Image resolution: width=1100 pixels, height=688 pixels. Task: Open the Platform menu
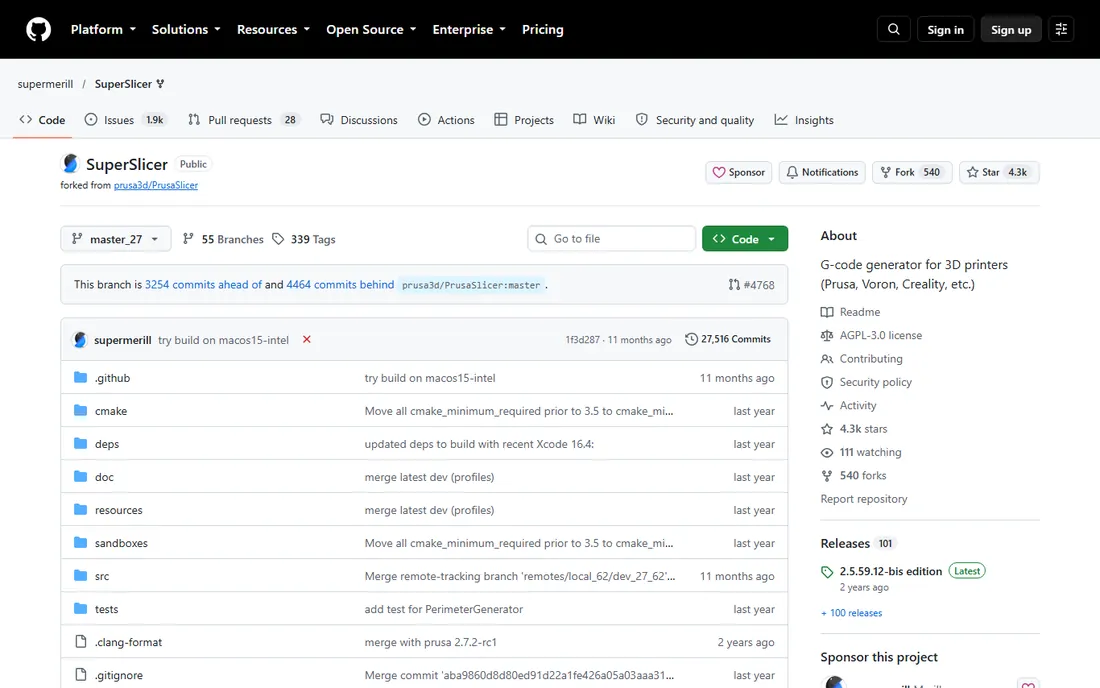[103, 29]
